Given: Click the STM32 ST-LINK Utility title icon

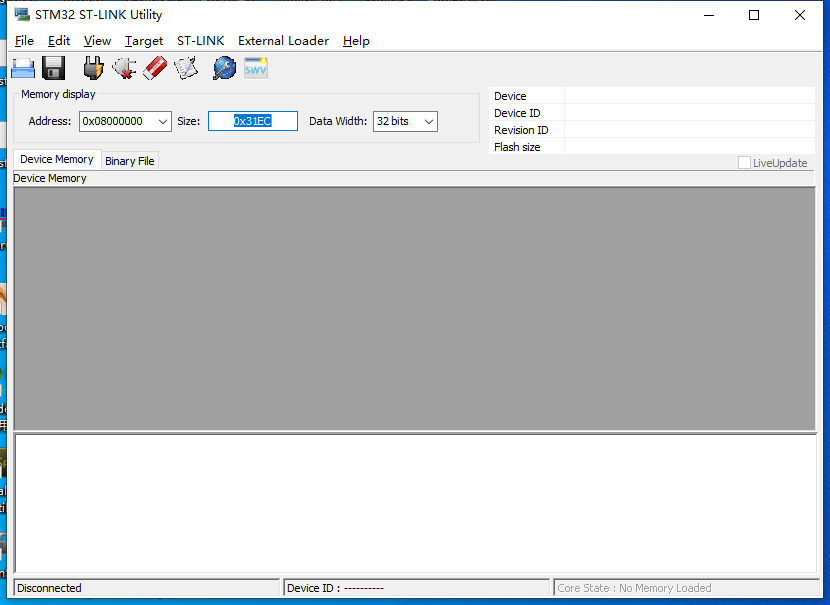Looking at the screenshot, I should coord(22,14).
